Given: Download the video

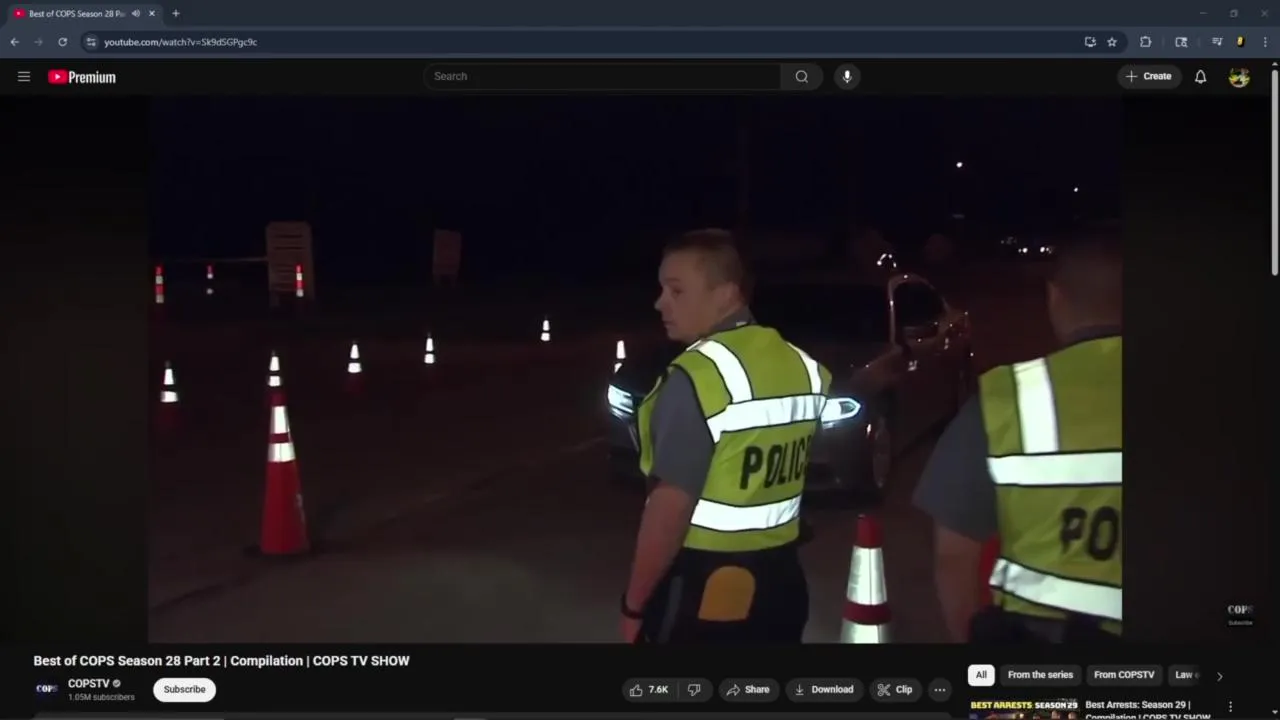Looking at the screenshot, I should tap(823, 689).
